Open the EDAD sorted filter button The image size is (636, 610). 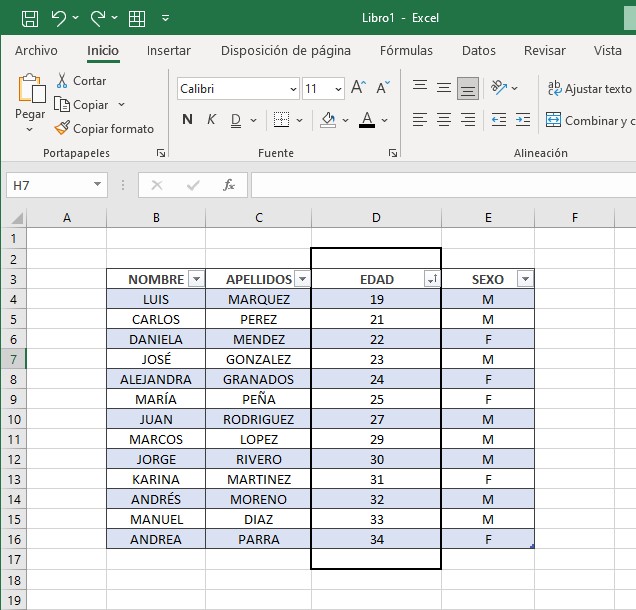(432, 279)
